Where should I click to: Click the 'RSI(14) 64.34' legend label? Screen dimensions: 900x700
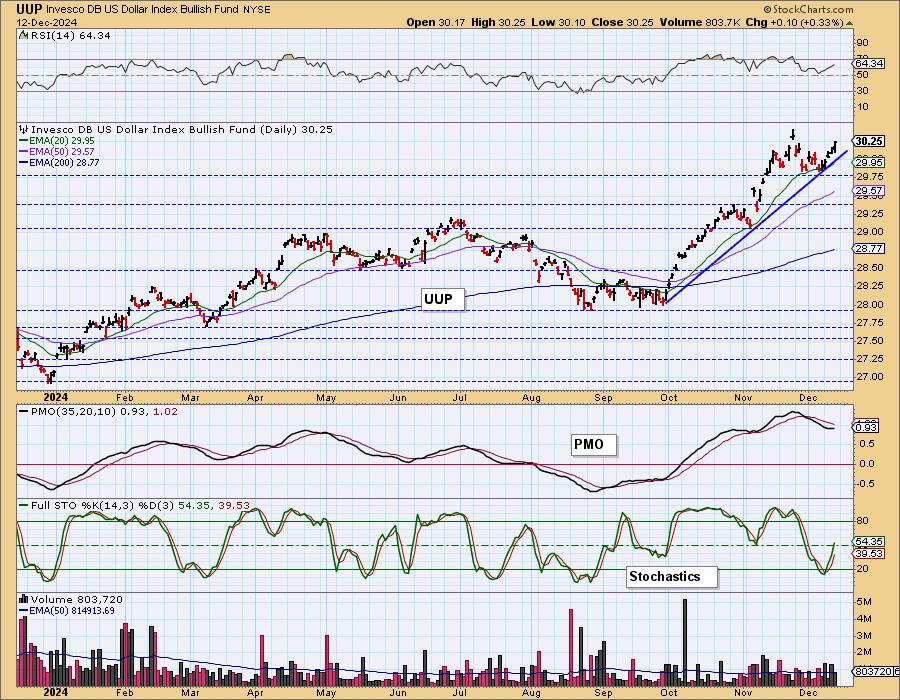pos(70,35)
